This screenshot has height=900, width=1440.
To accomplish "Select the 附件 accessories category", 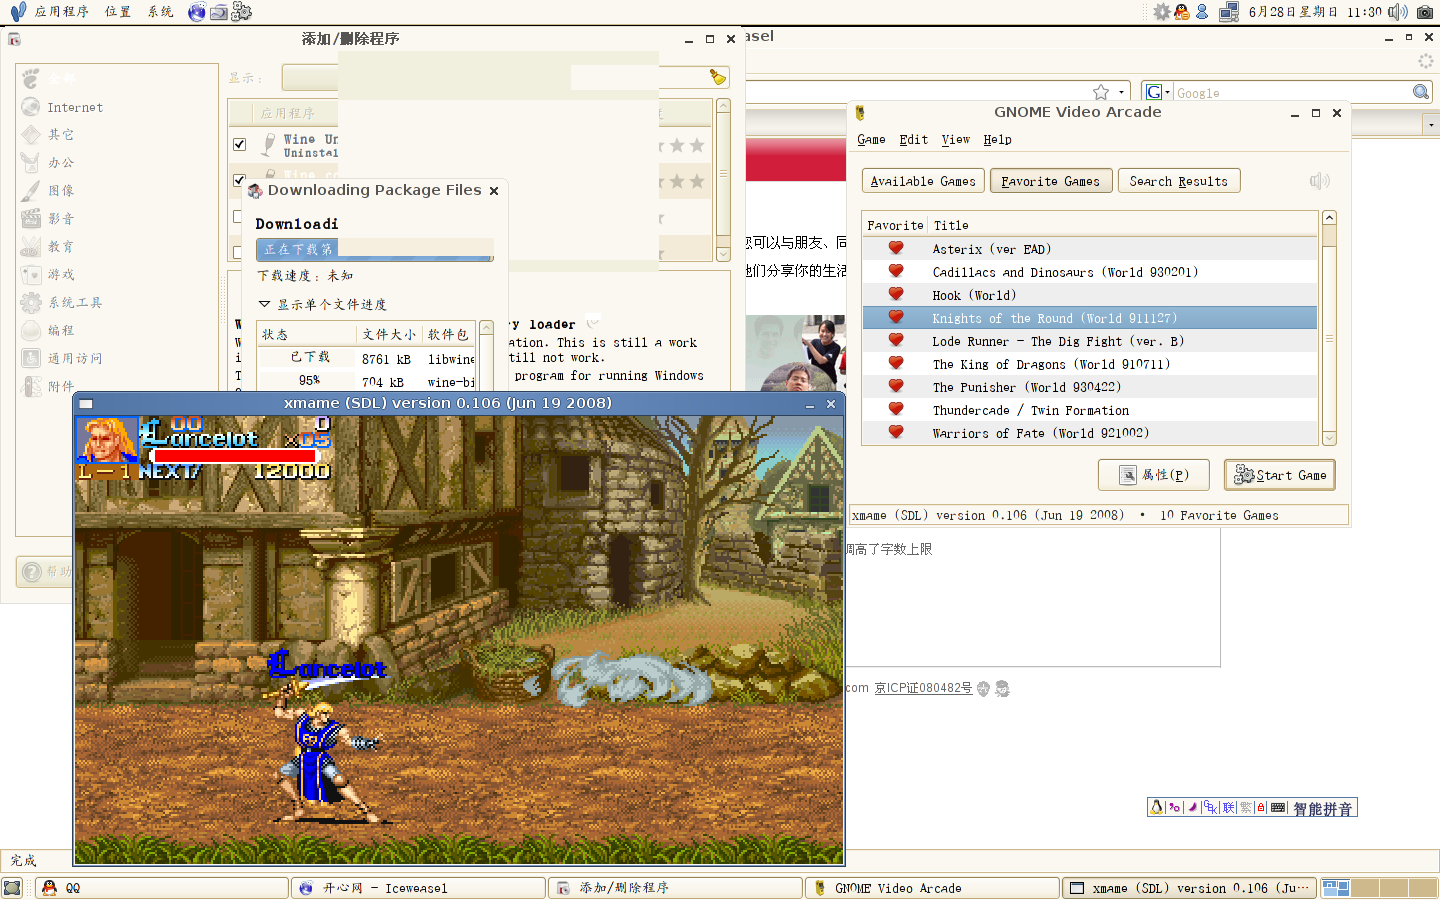I will pyautogui.click(x=117, y=386).
